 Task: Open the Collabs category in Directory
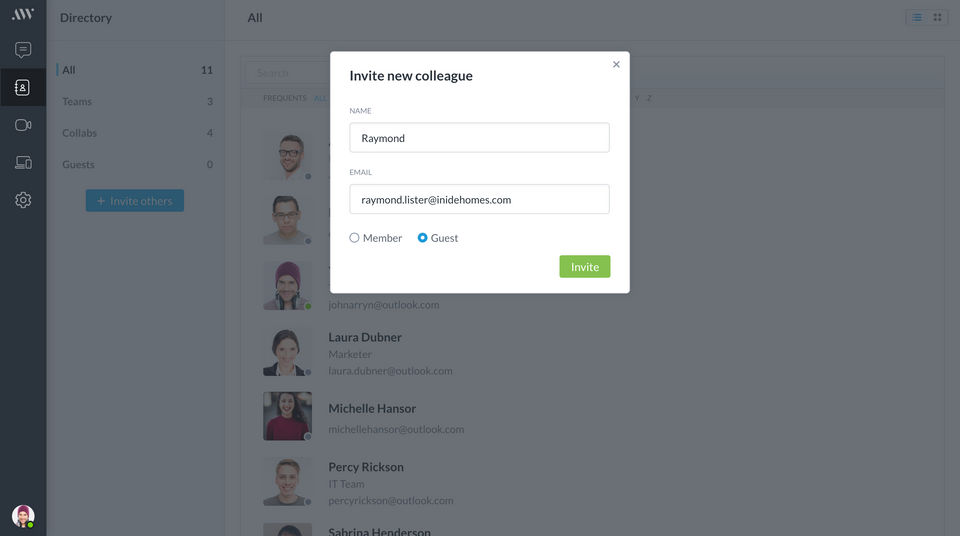pyautogui.click(x=80, y=133)
